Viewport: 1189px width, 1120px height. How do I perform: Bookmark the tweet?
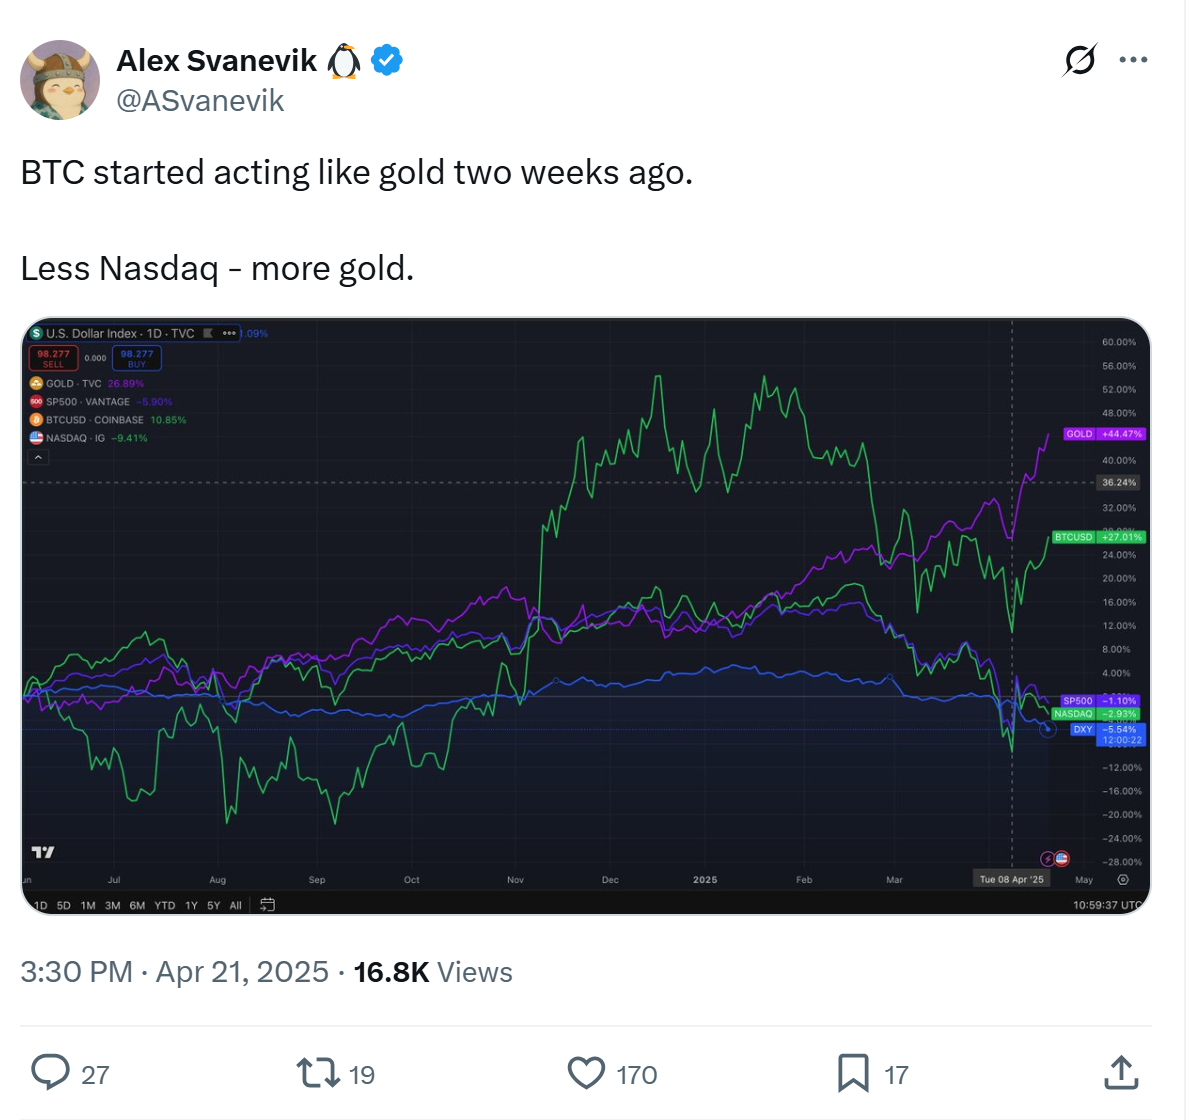click(x=854, y=1072)
